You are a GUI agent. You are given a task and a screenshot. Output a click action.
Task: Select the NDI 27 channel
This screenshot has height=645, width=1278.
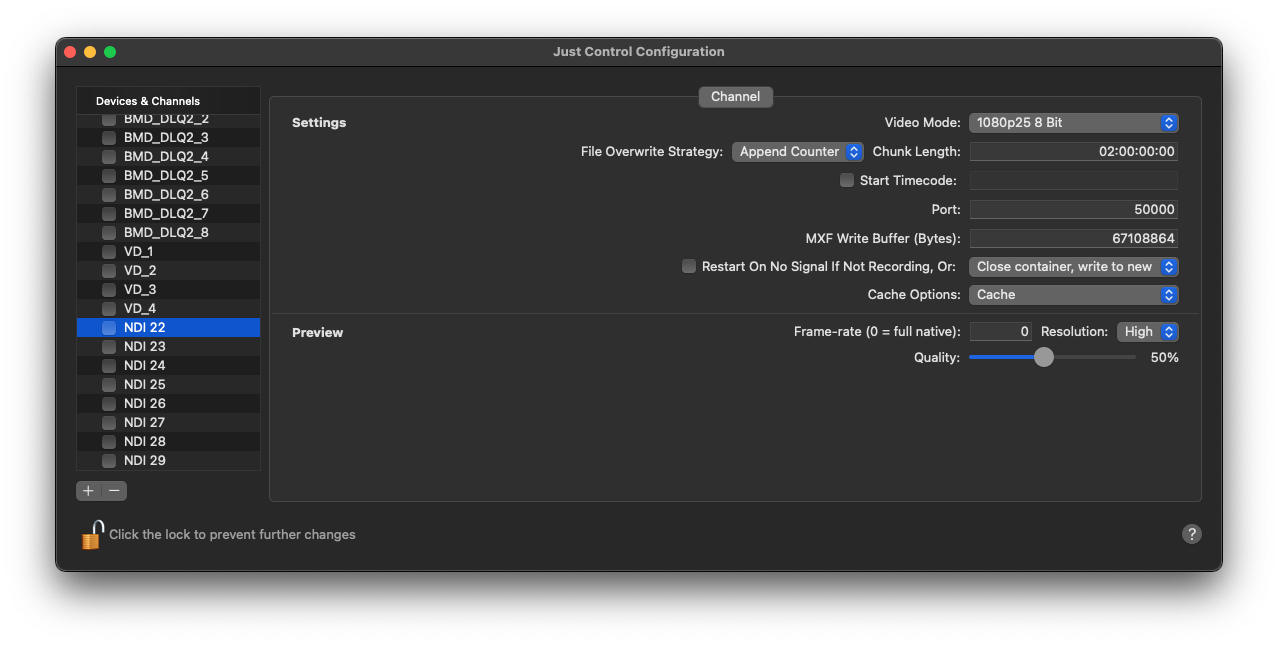(168, 423)
